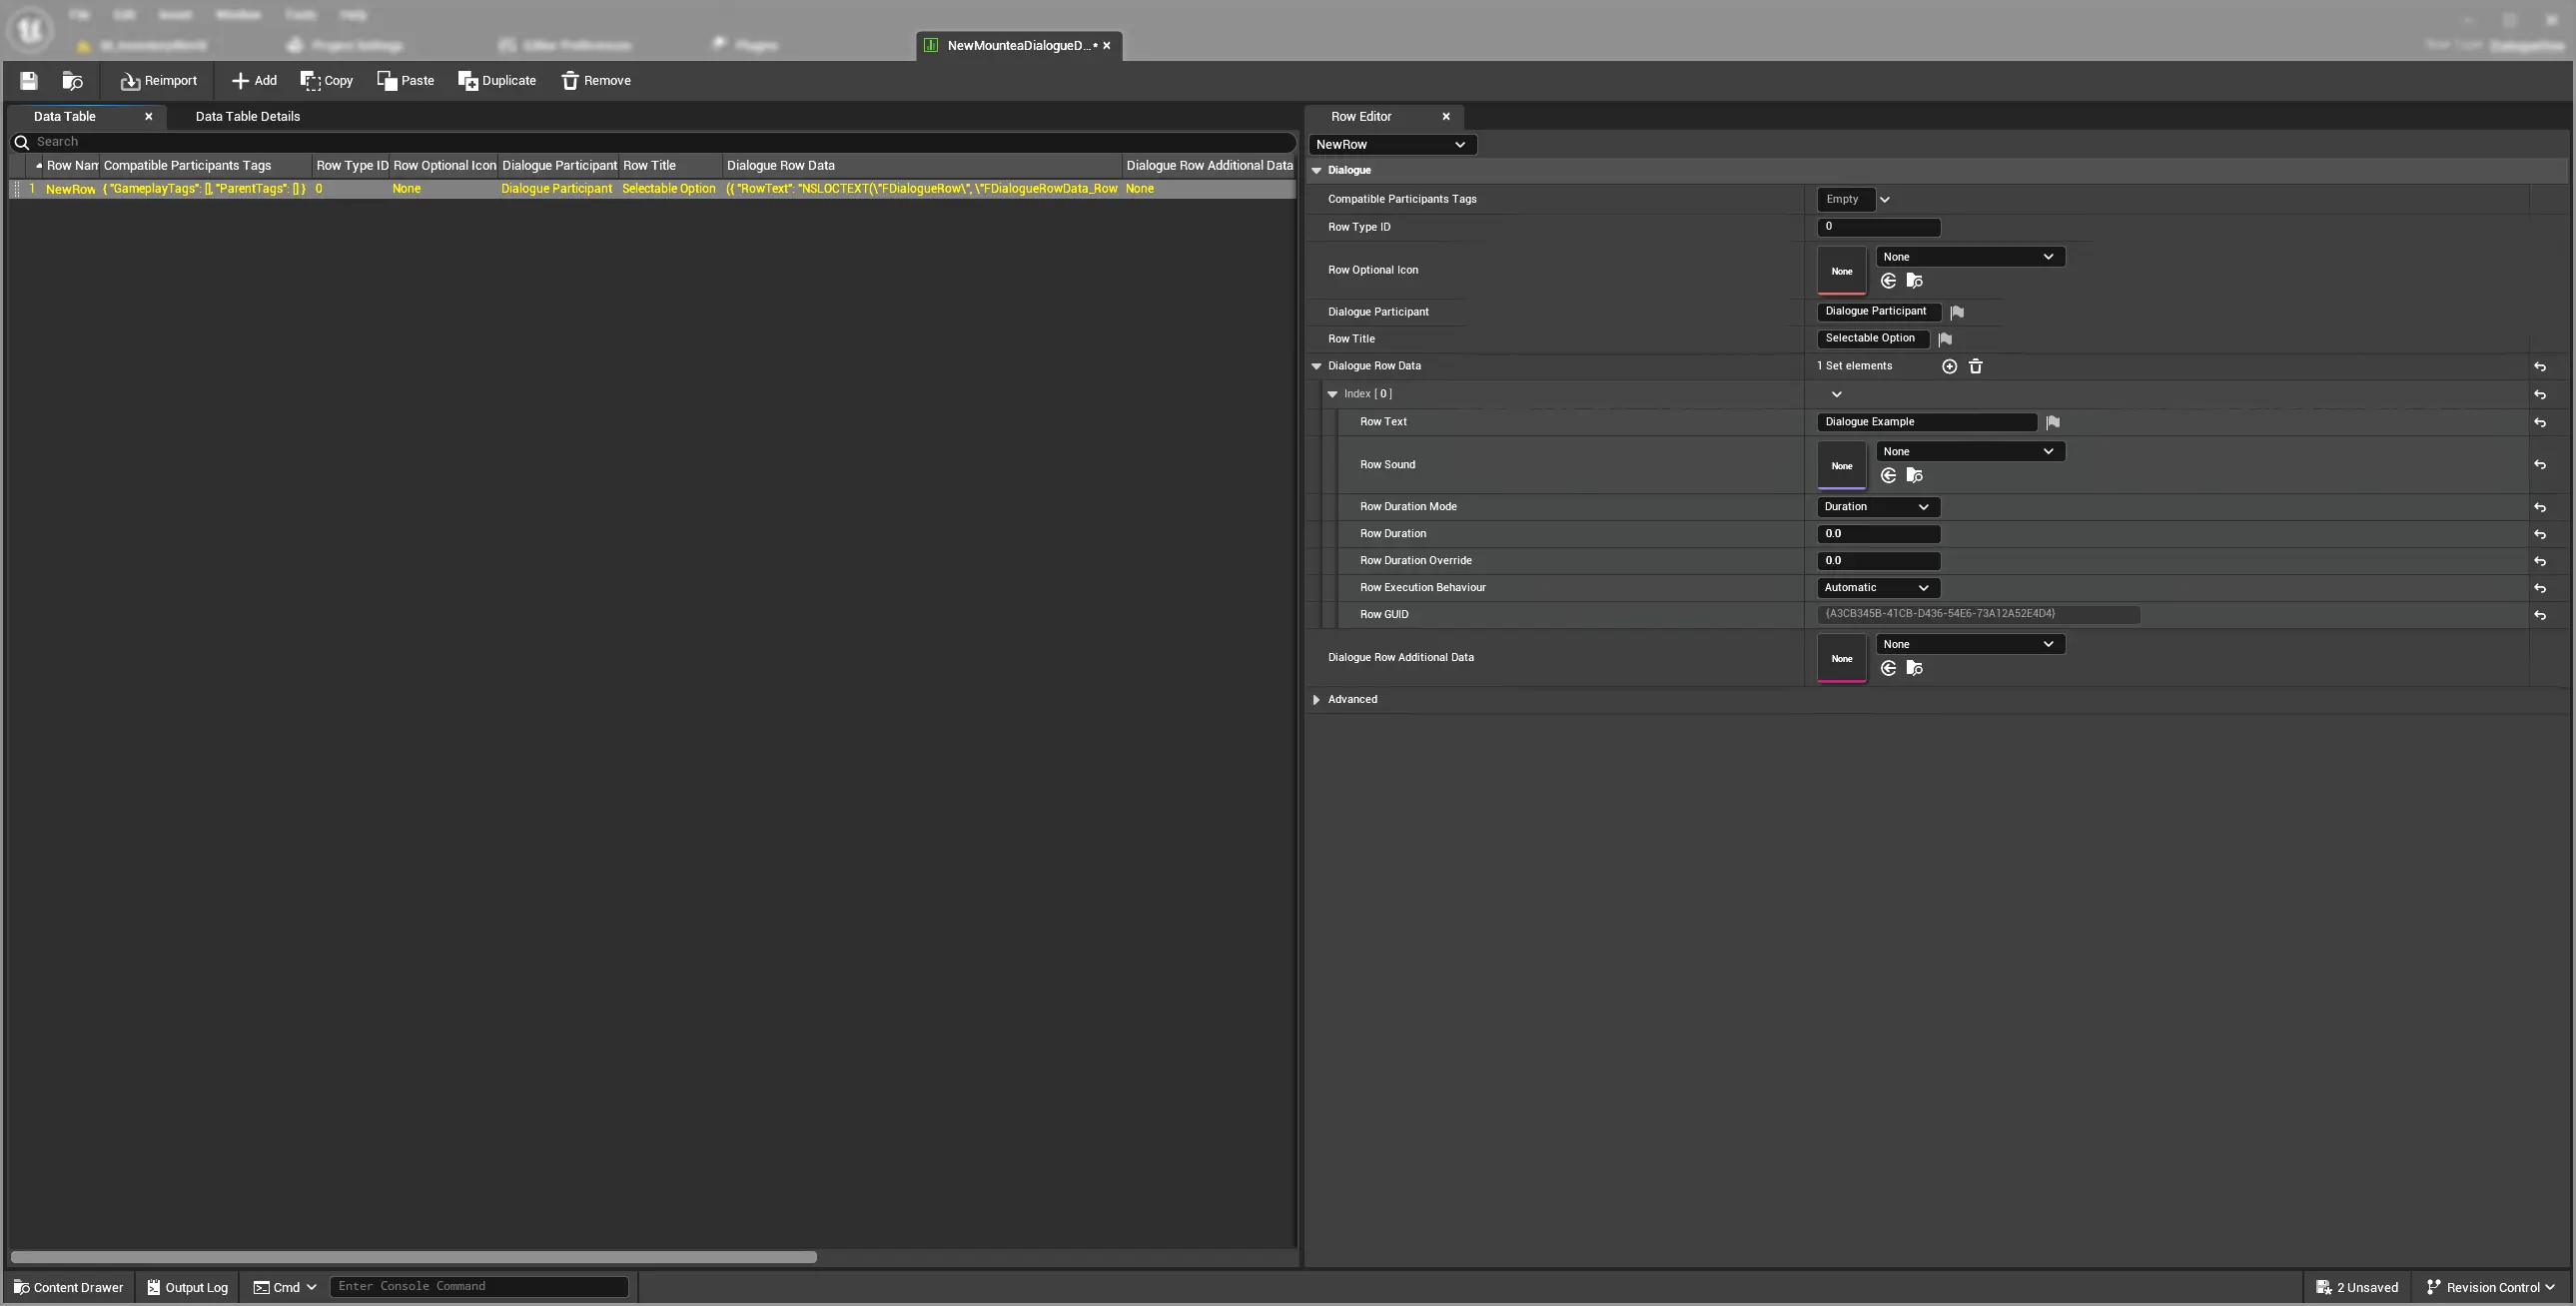Open the Row Execution Behaviour dropdown
Image resolution: width=2576 pixels, height=1306 pixels.
[1877, 588]
